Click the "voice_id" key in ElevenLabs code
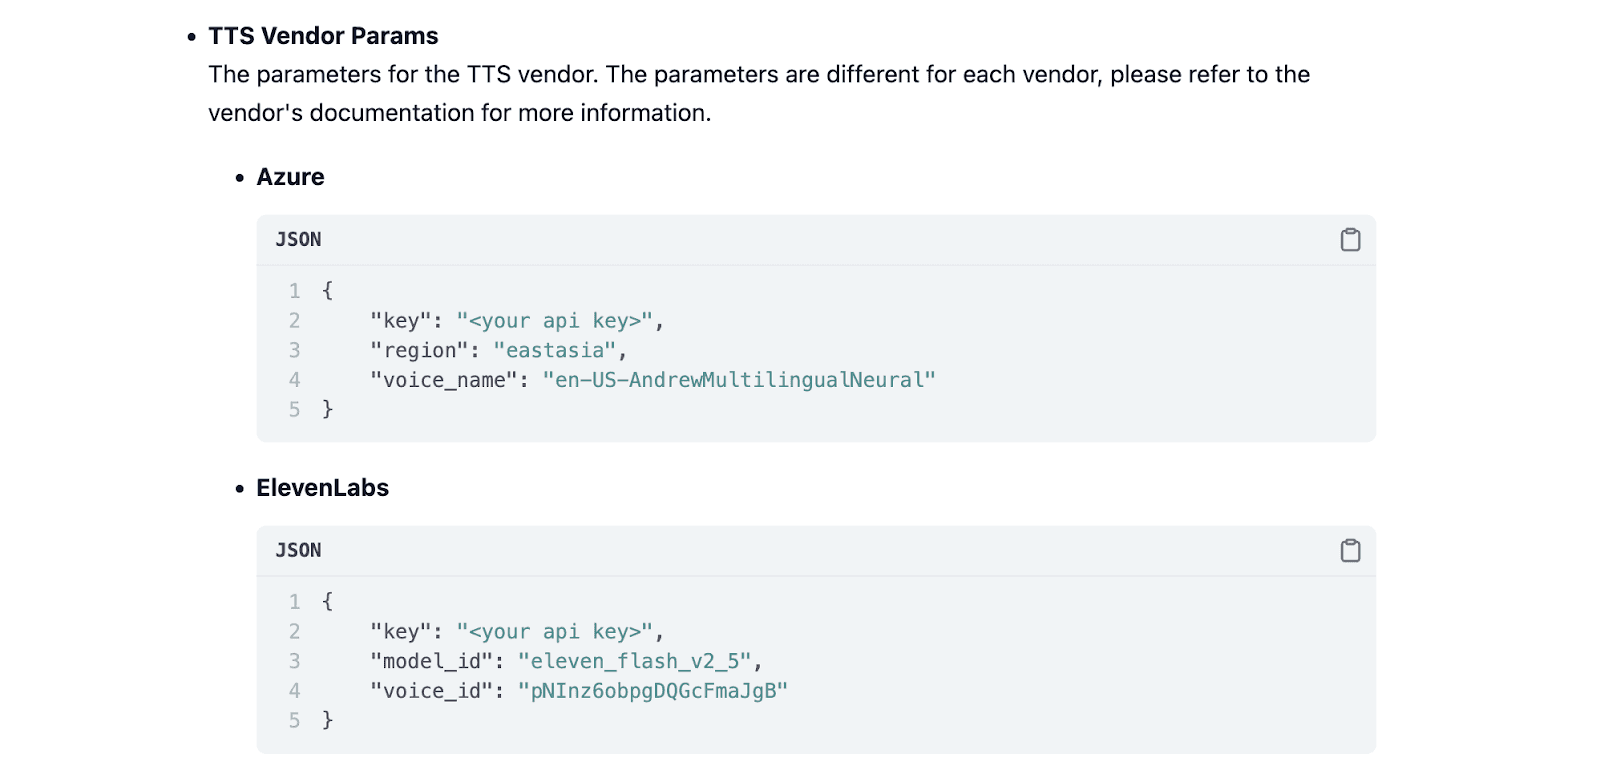1600x782 pixels. tap(431, 691)
